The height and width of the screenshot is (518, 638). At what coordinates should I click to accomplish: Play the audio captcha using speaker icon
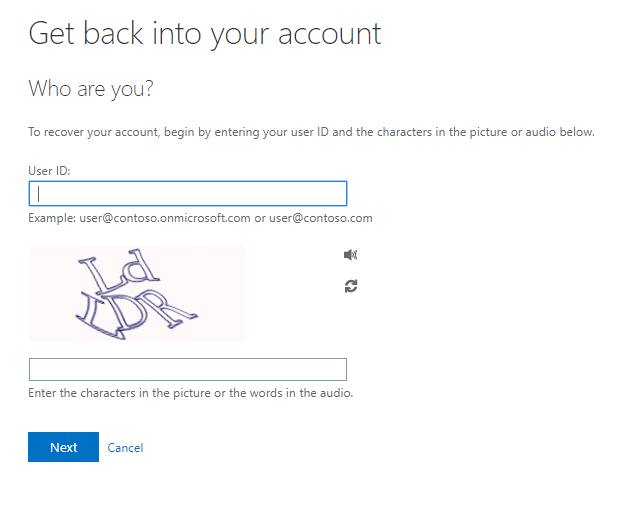click(x=350, y=255)
